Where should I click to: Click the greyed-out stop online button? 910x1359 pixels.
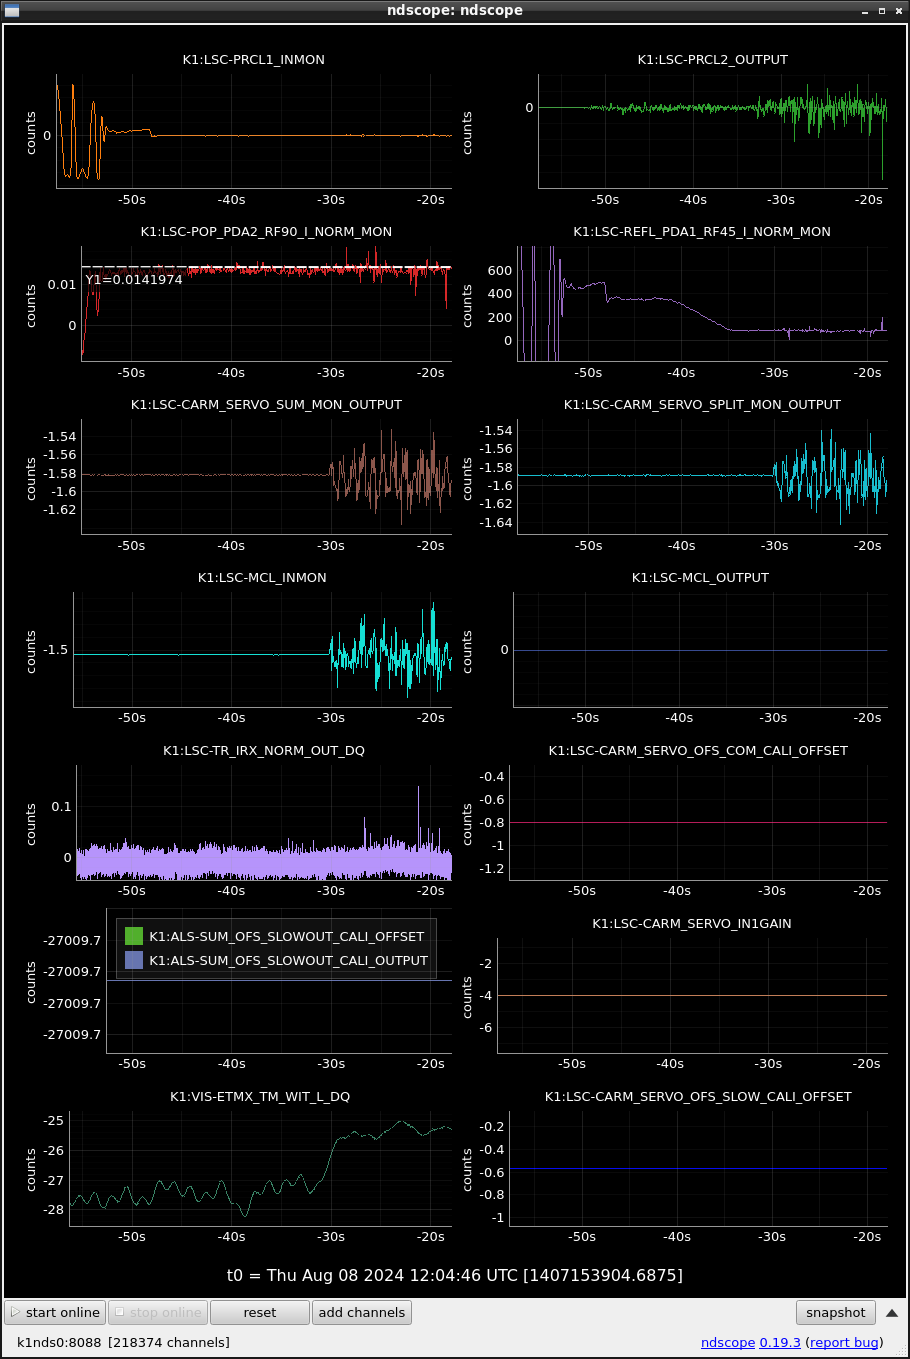158,1312
